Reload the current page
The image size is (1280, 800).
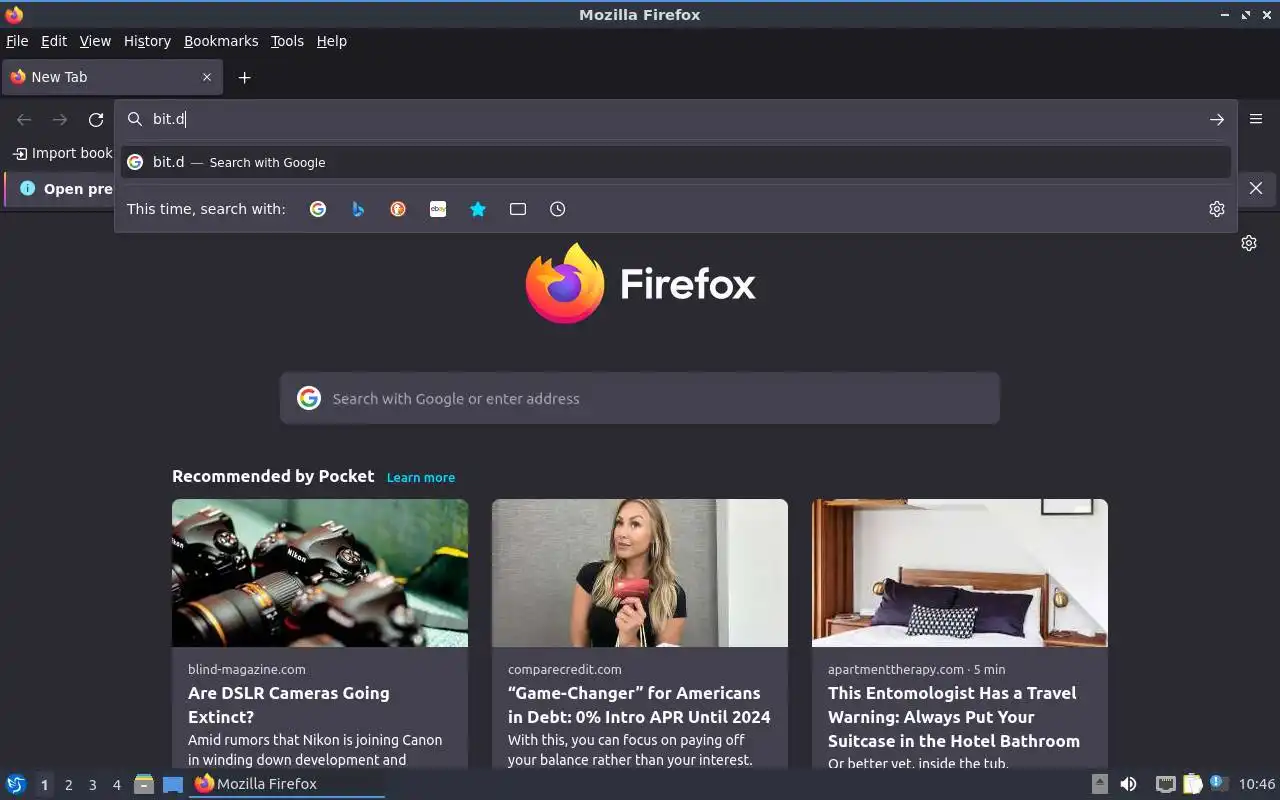tap(96, 120)
